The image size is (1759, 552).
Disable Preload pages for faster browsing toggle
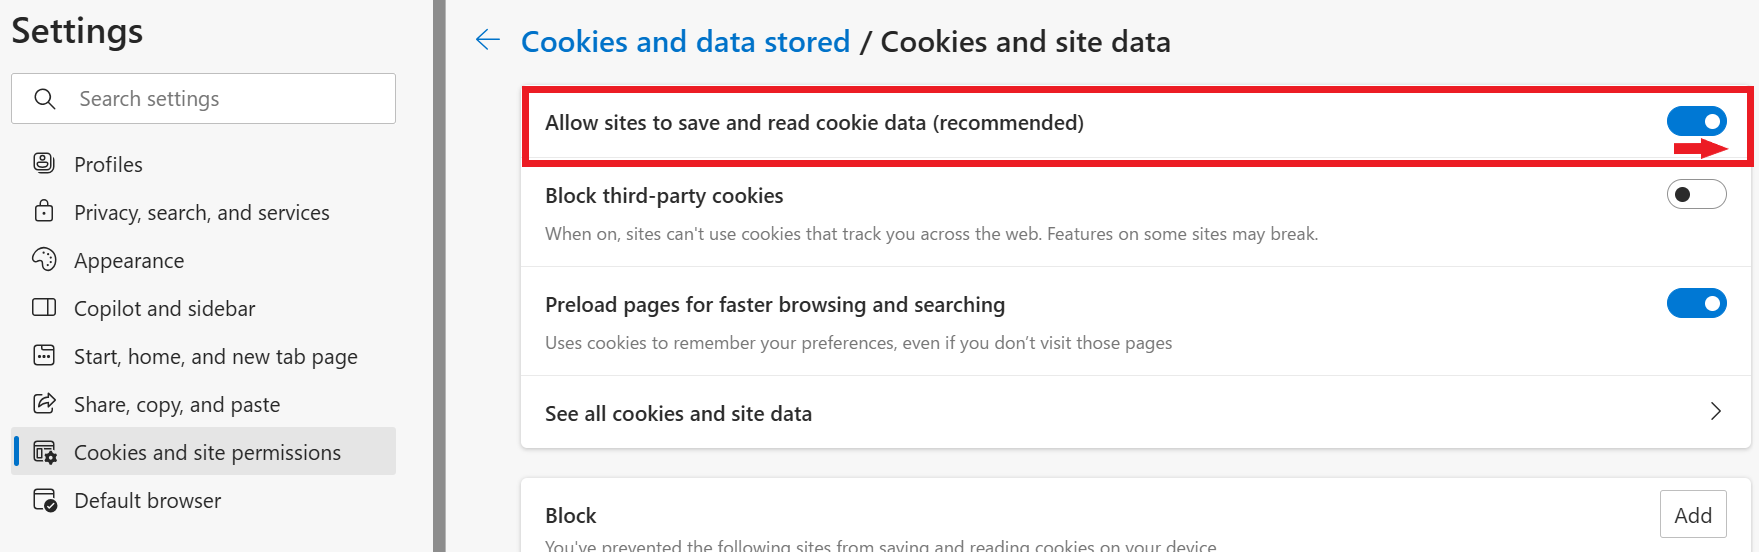1696,303
